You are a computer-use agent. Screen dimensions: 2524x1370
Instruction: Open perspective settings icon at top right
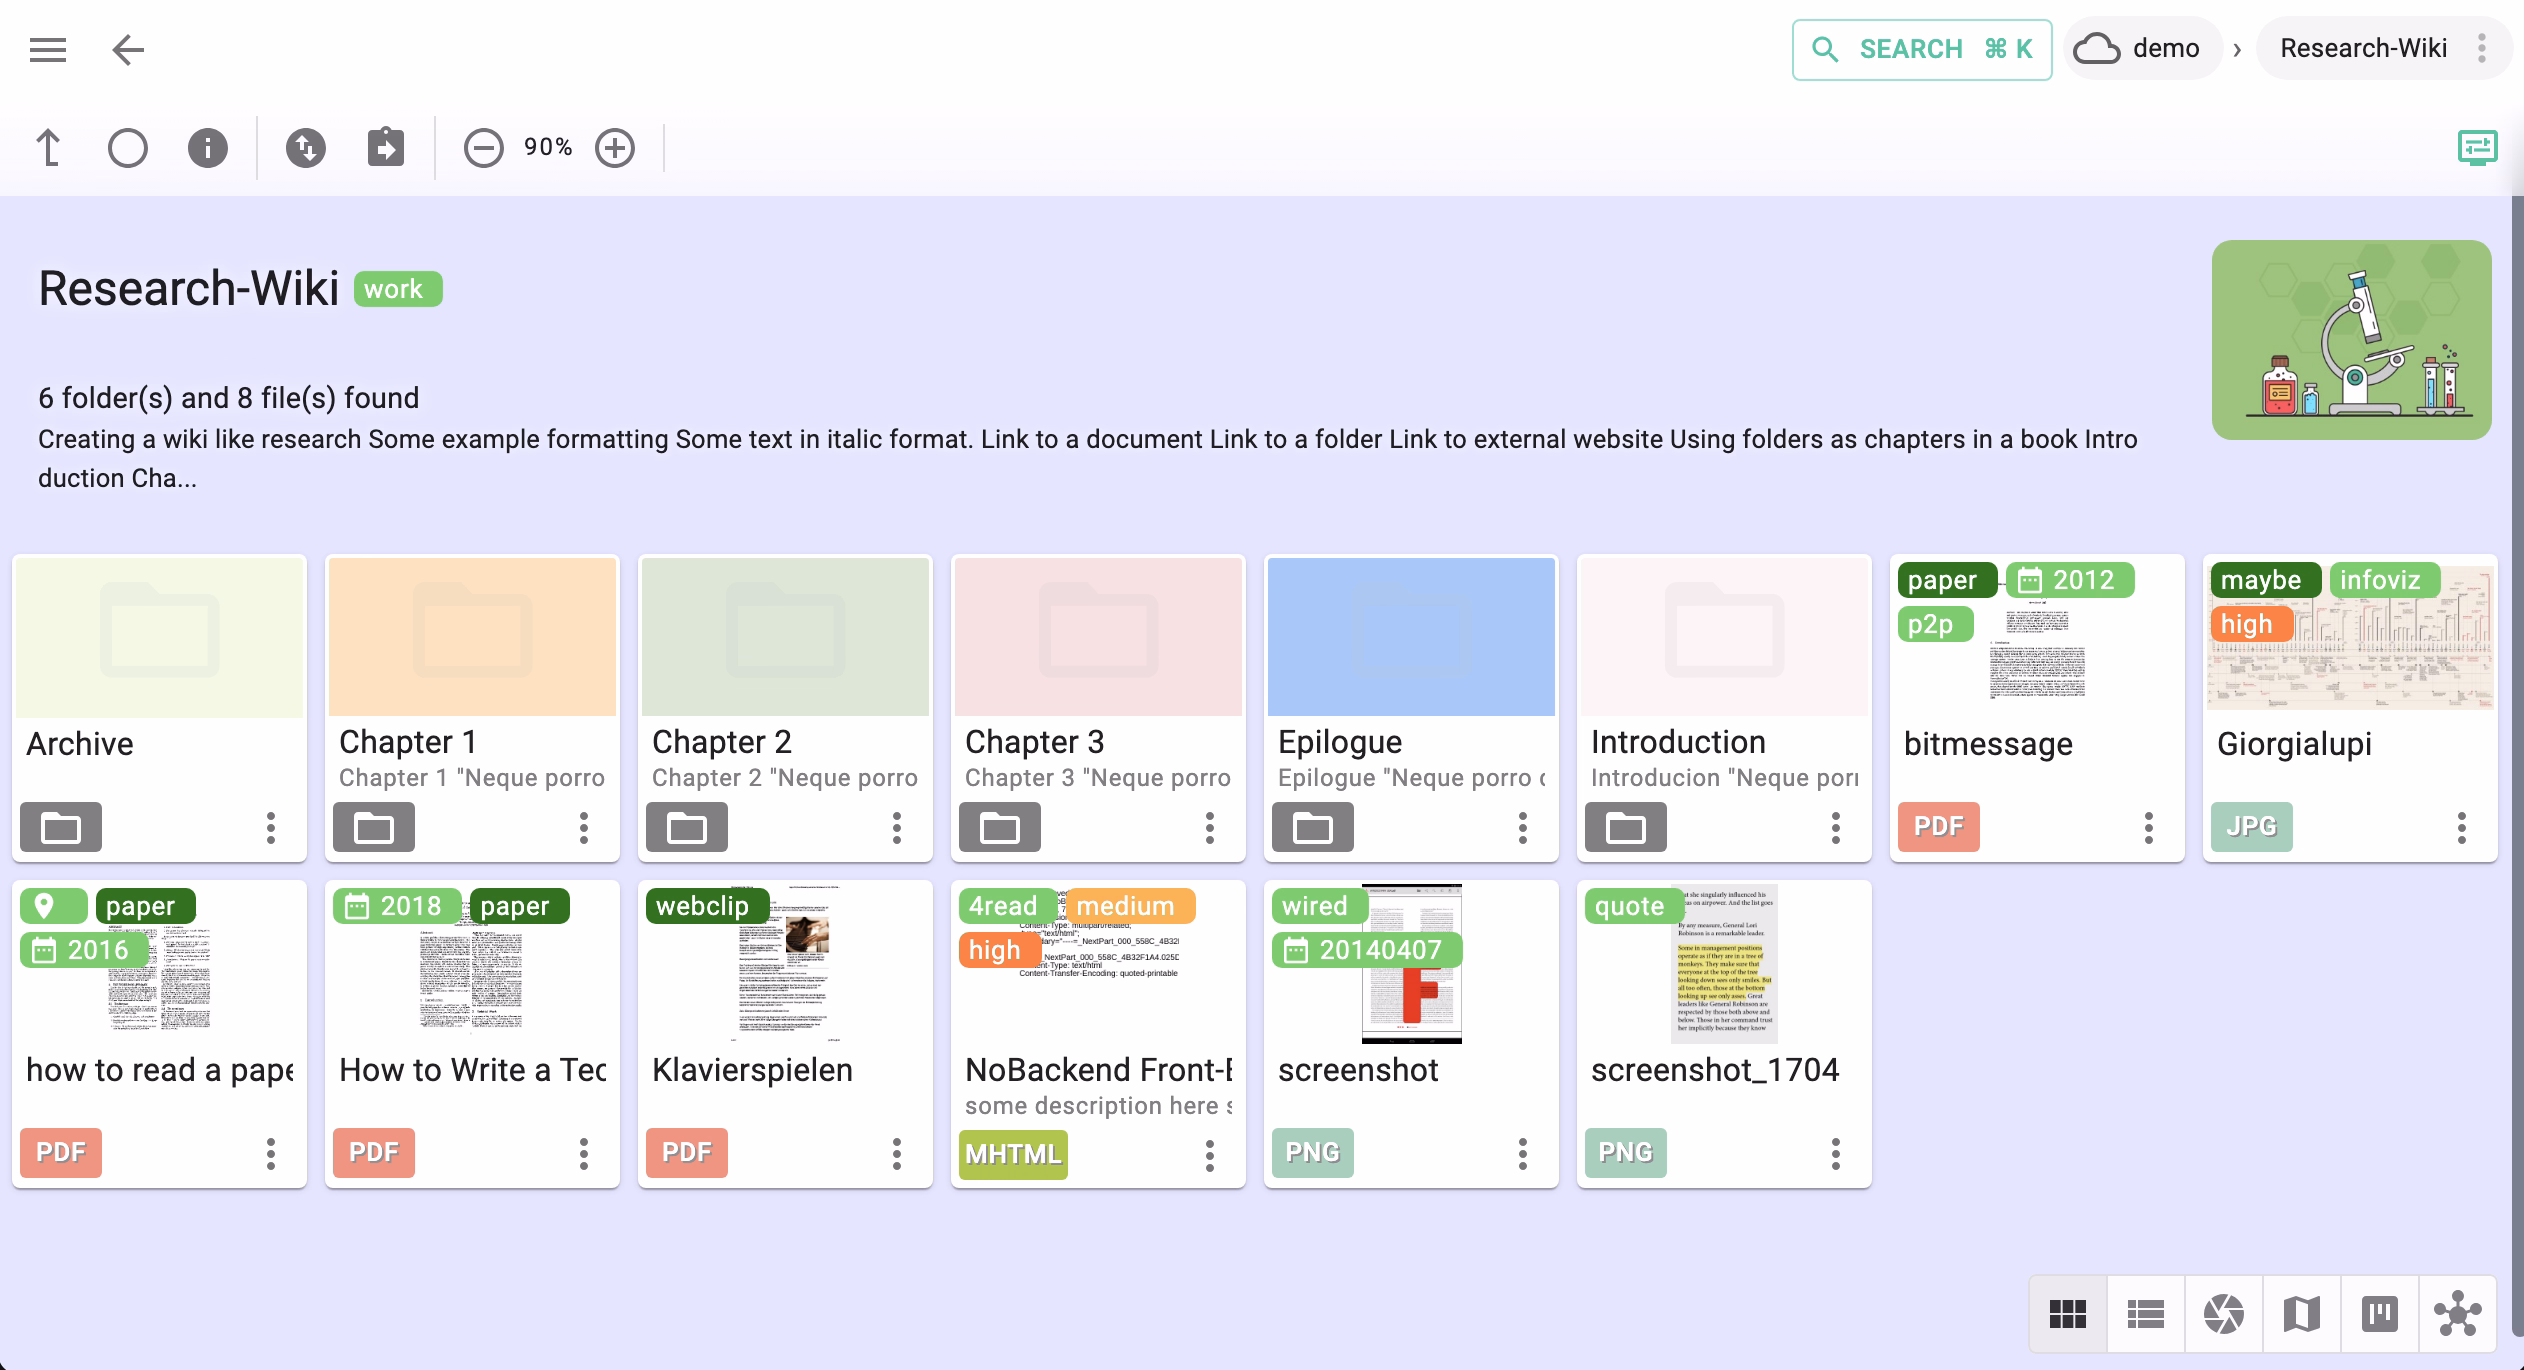pos(2477,148)
